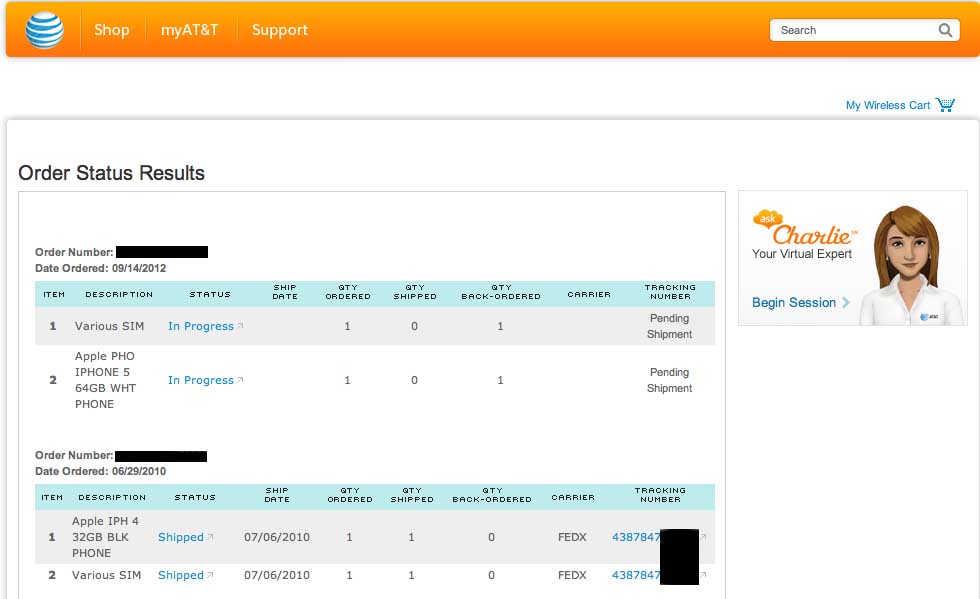Select 'Date Ordered: 06/29/2010' text
This screenshot has width=980, height=599.
click(101, 471)
